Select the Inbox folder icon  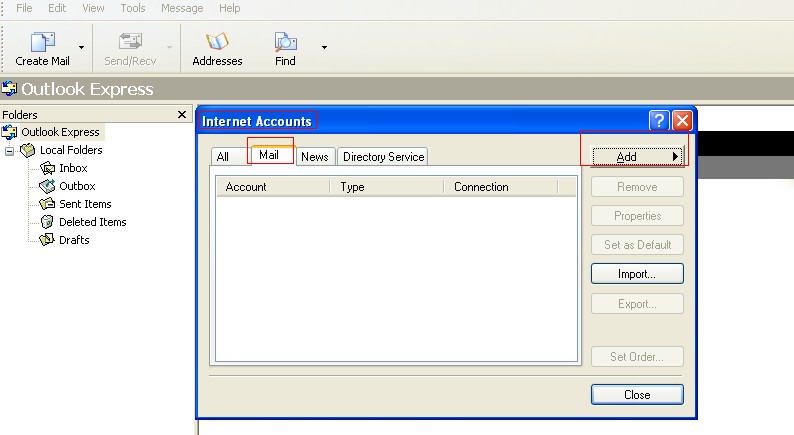tap(47, 168)
